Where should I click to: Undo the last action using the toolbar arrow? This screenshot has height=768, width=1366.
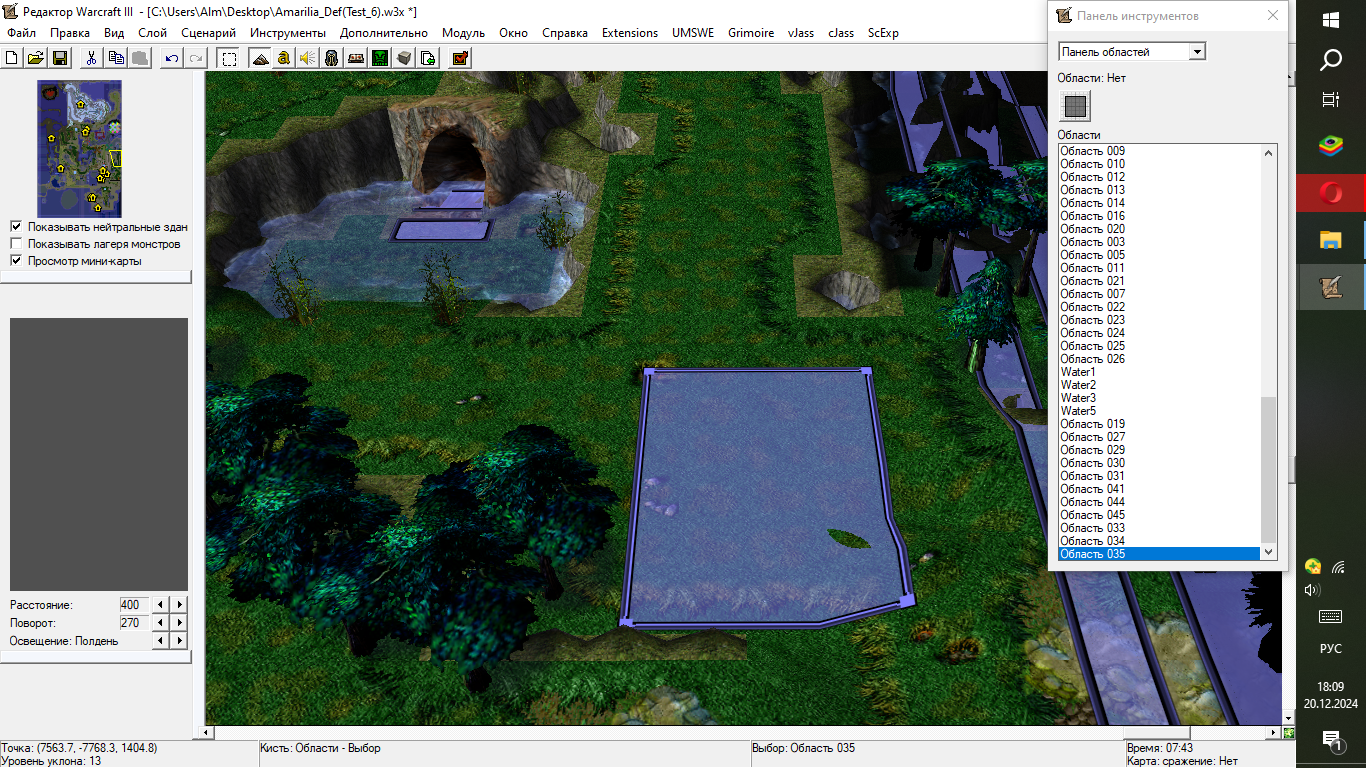[x=172, y=58]
